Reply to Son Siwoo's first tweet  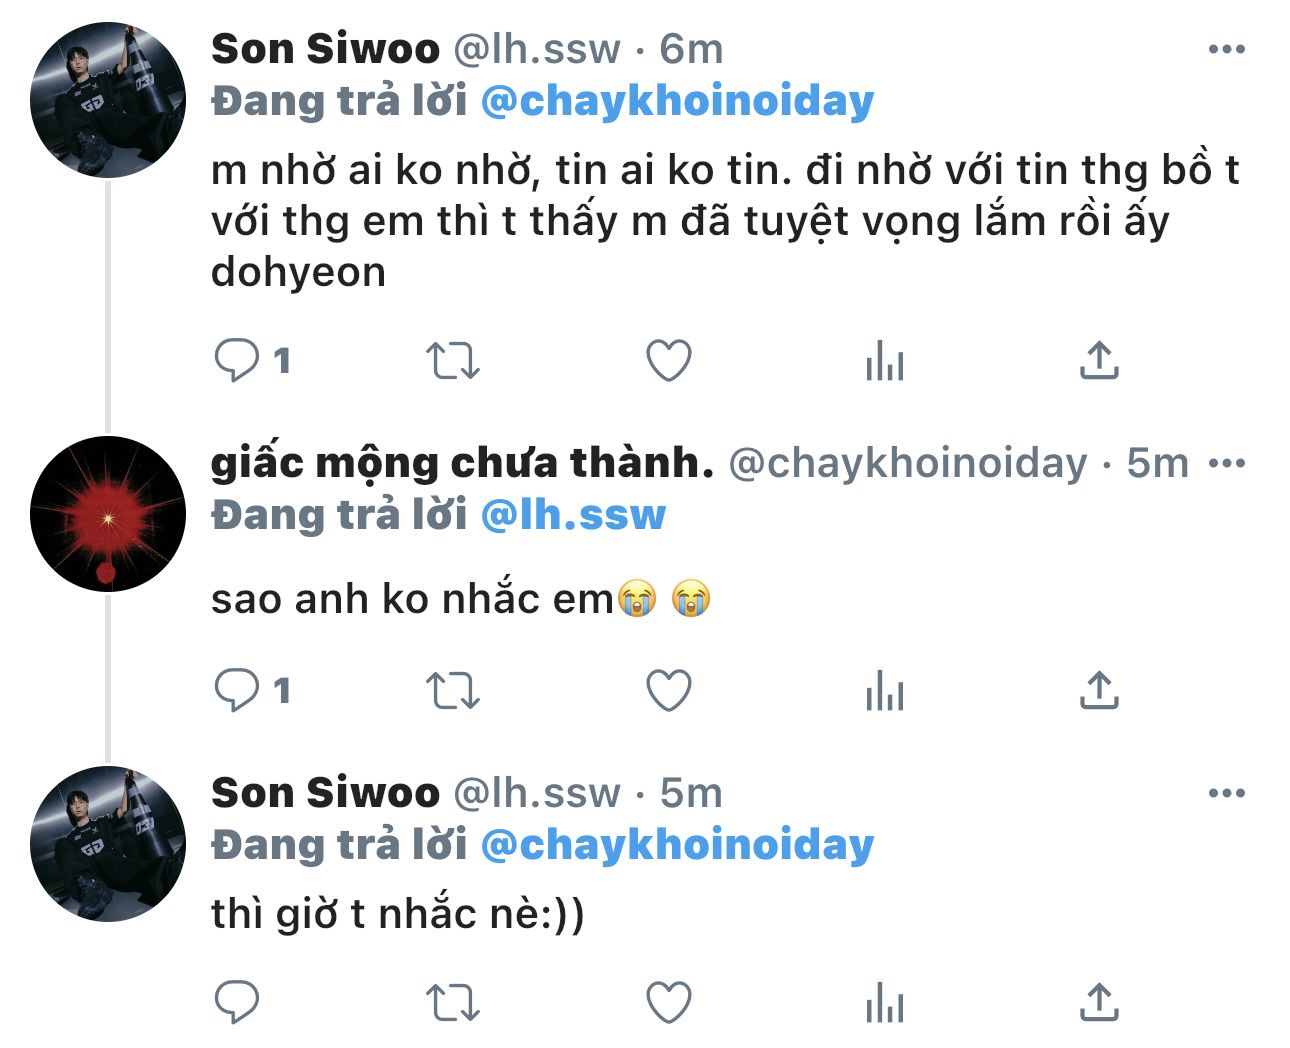click(238, 360)
